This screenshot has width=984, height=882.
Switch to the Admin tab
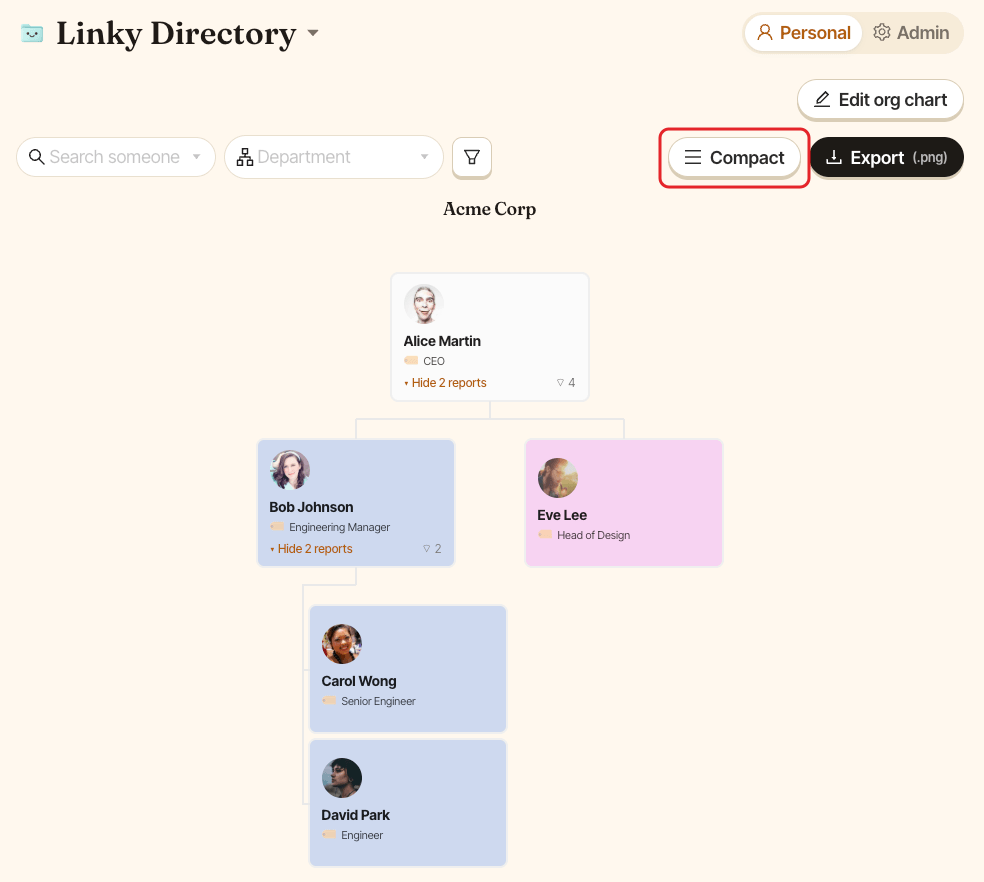(911, 33)
